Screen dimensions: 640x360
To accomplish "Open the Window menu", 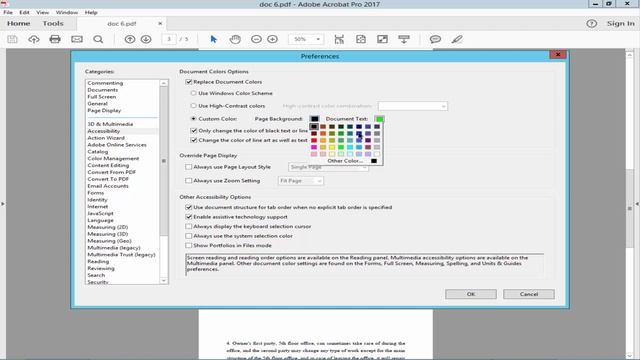I will click(67, 13).
